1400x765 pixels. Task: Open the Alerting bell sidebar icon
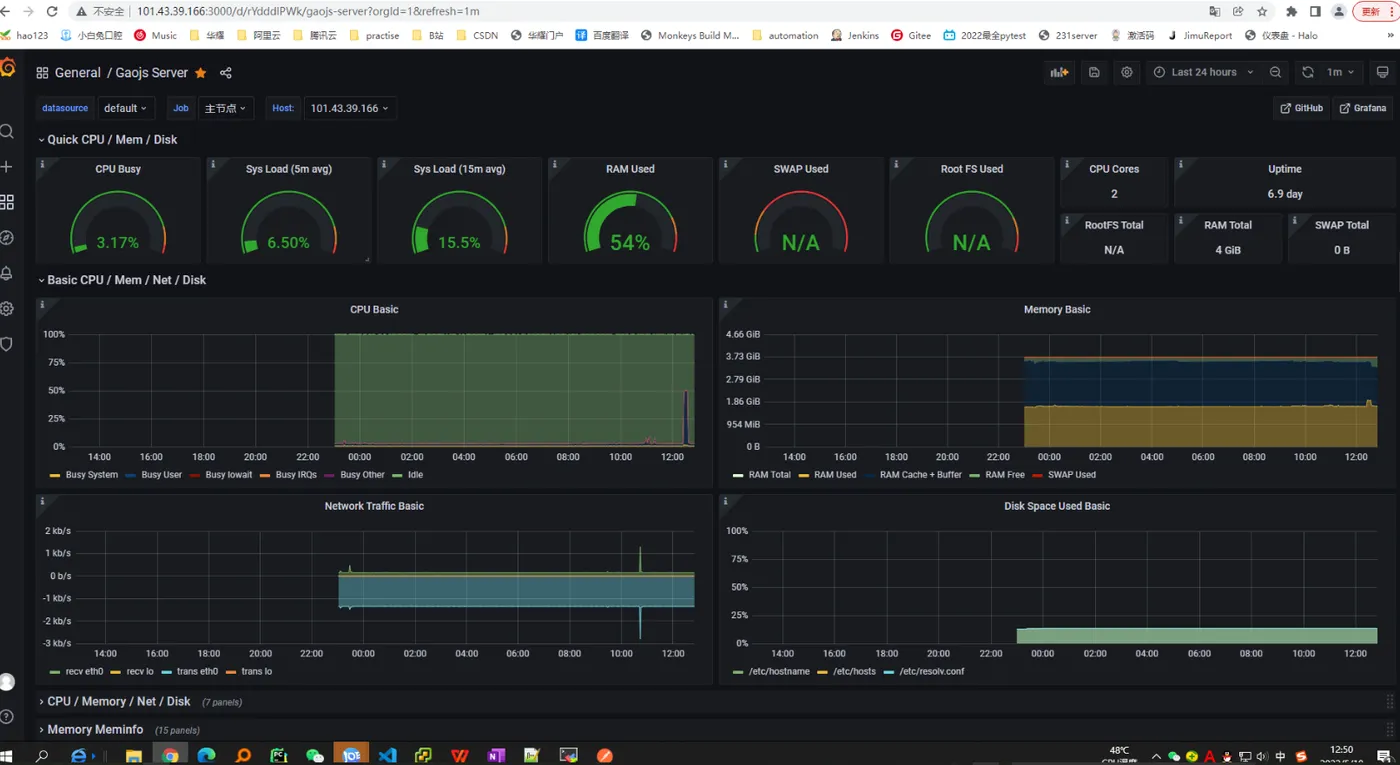6,273
